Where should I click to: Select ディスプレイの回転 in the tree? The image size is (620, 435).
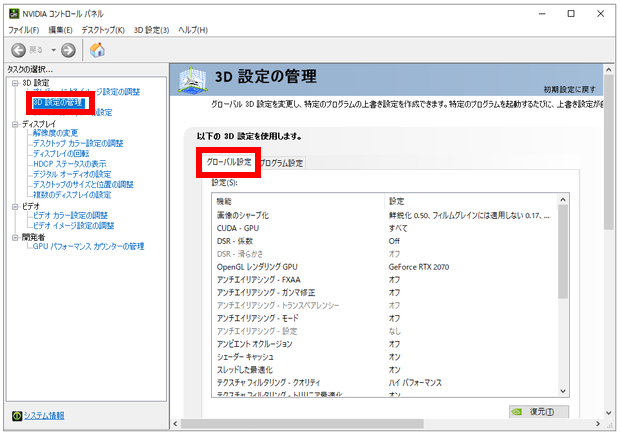(61, 153)
